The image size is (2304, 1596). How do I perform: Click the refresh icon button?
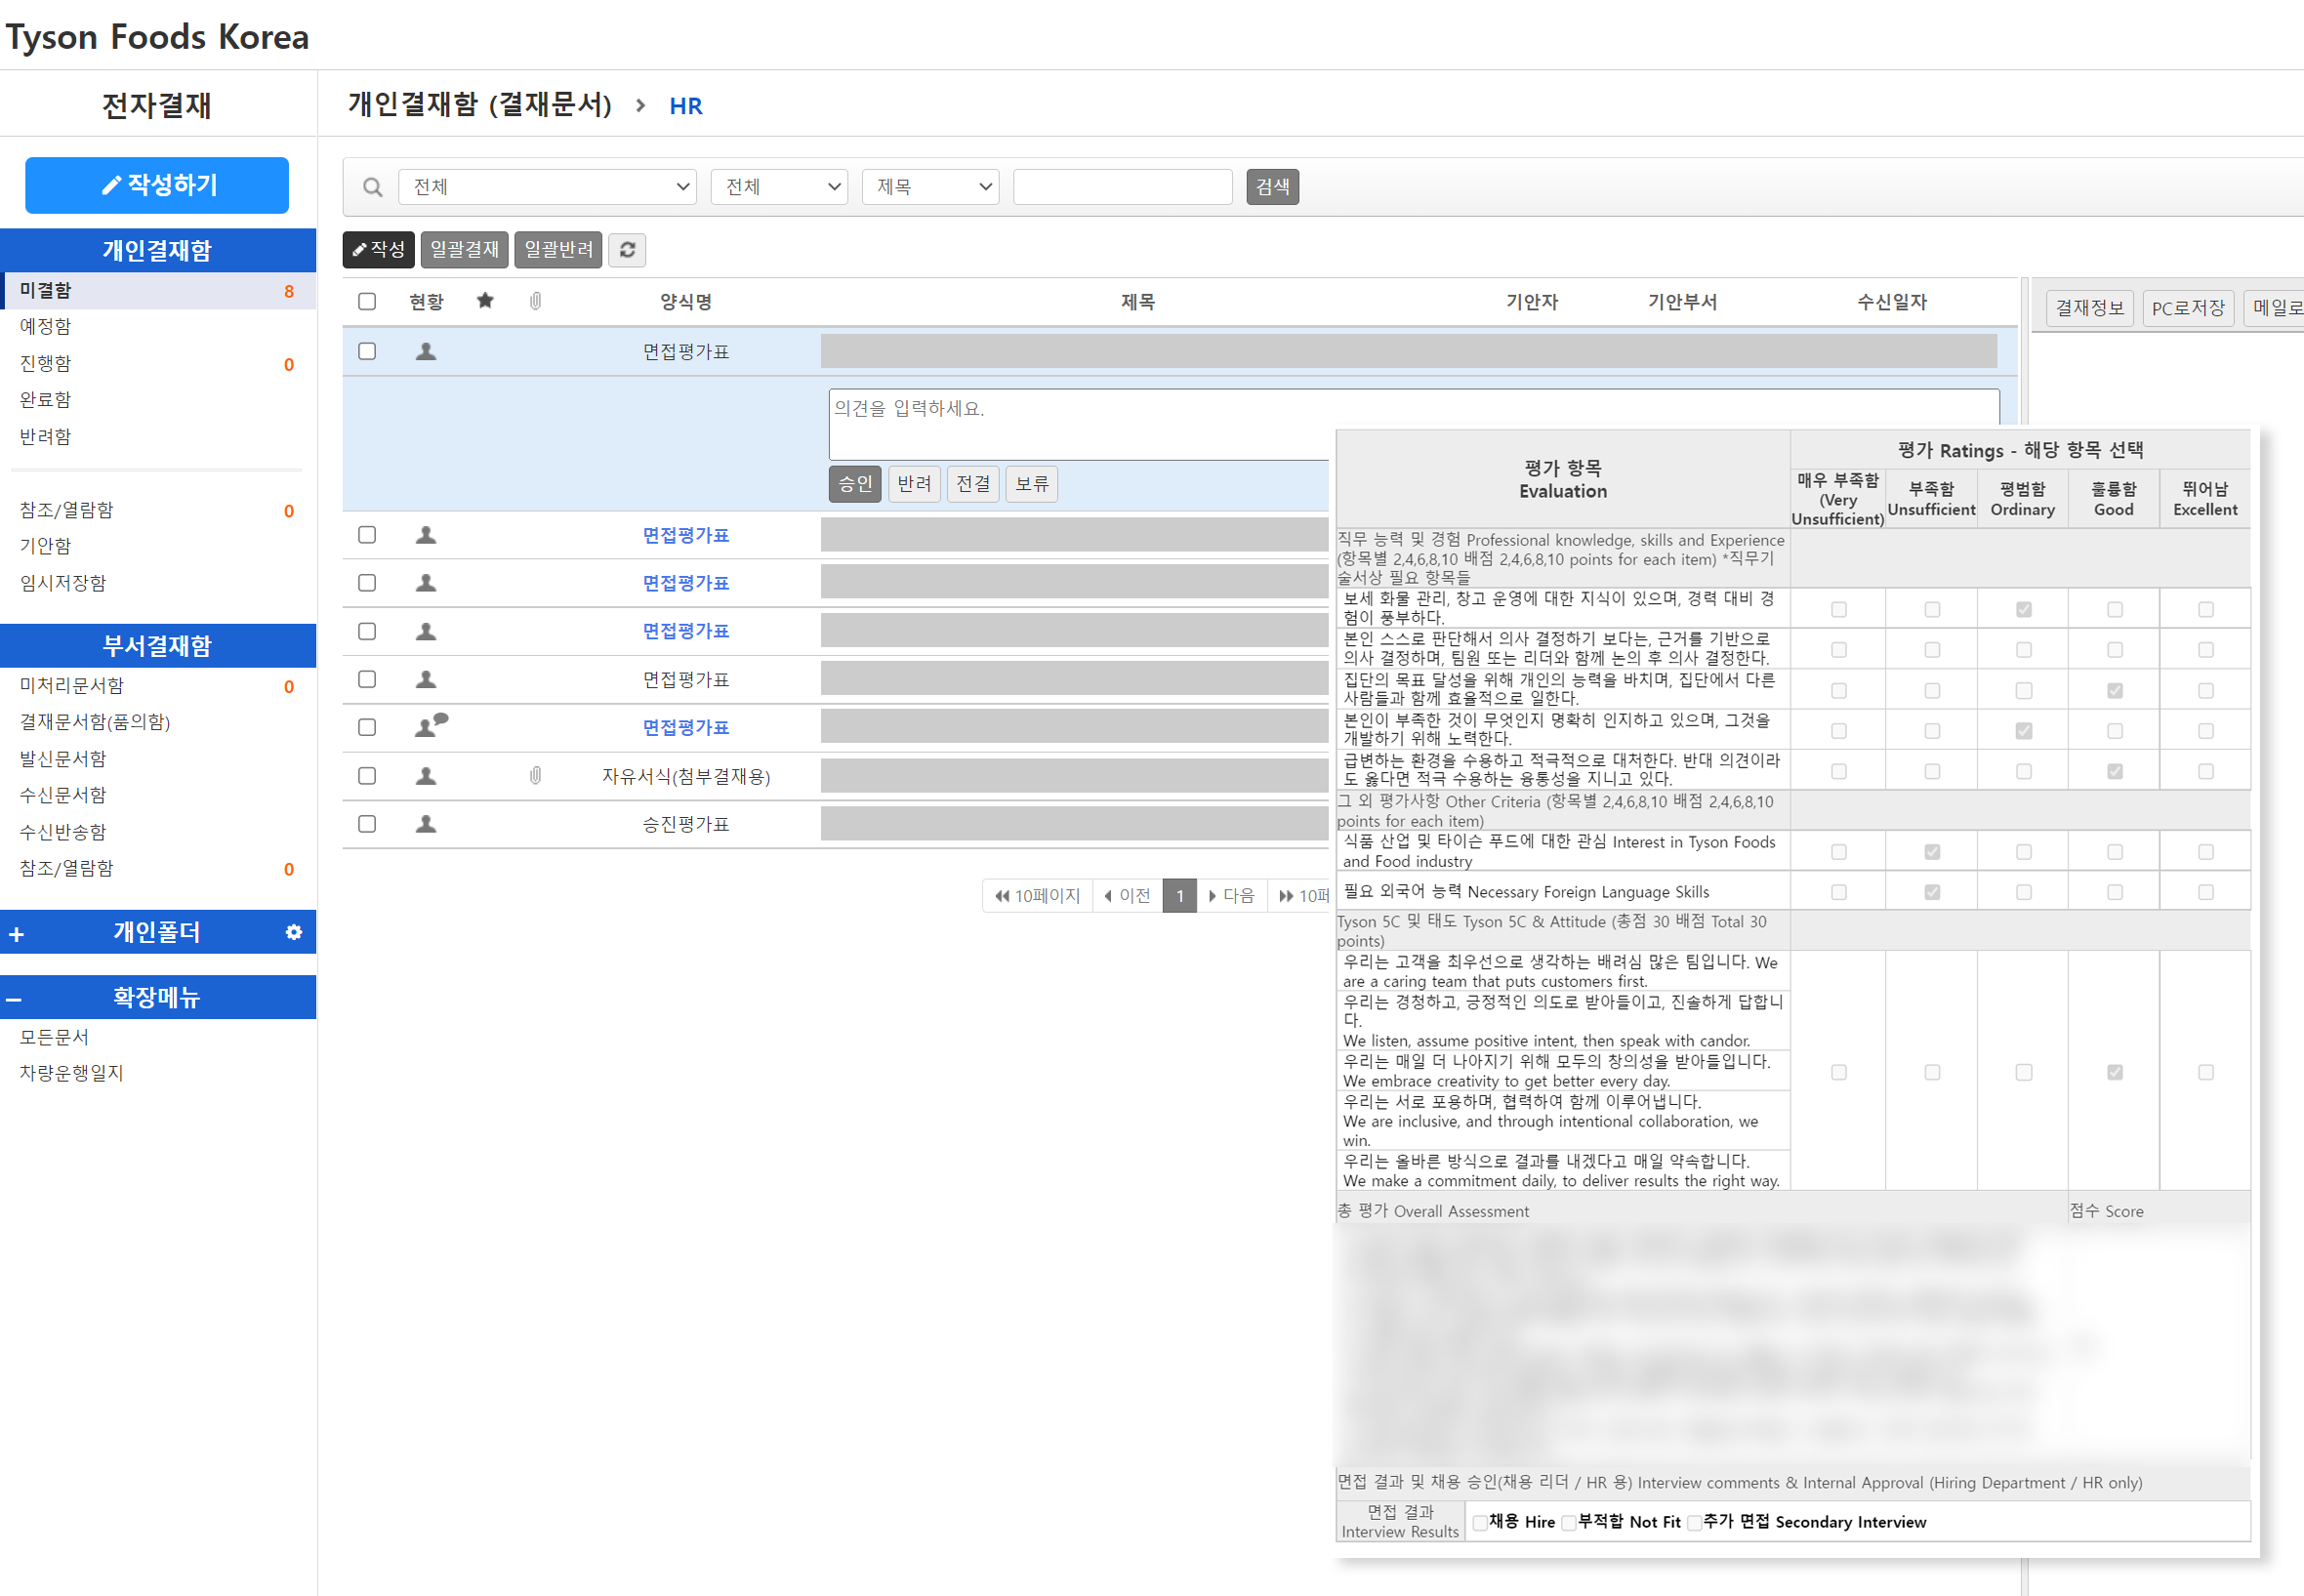click(627, 250)
